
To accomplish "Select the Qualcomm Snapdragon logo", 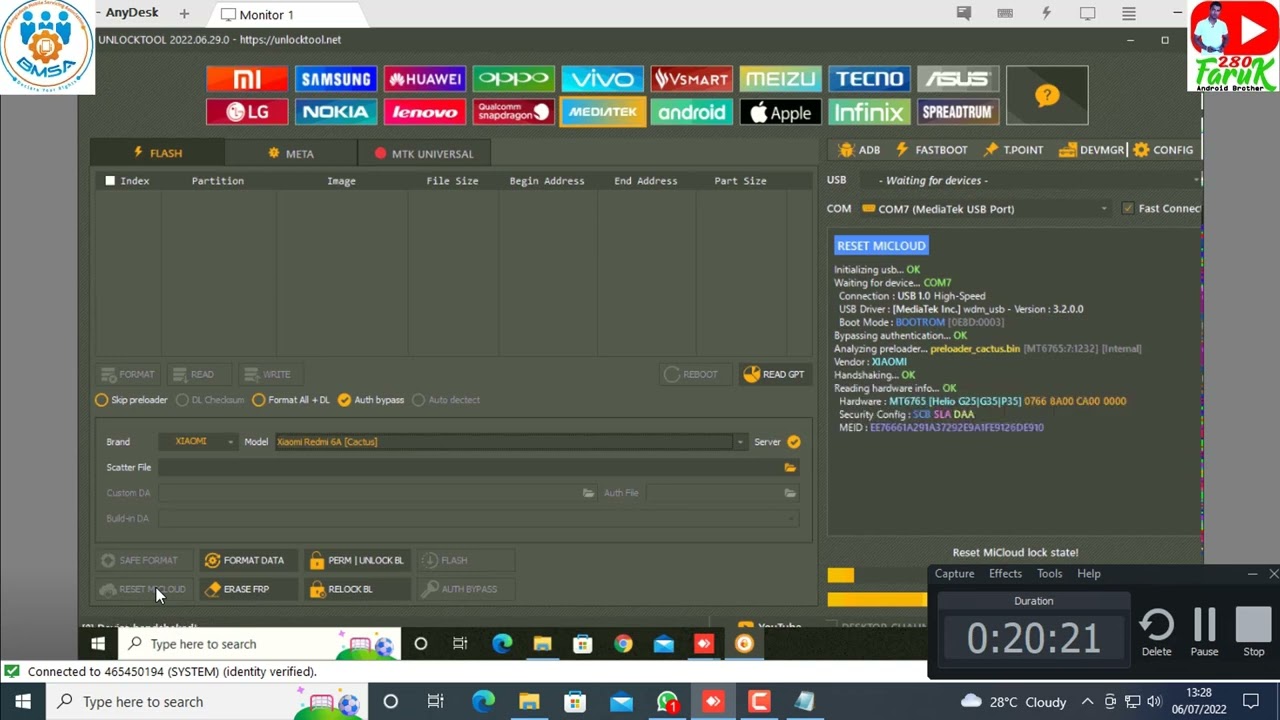I will (x=513, y=112).
